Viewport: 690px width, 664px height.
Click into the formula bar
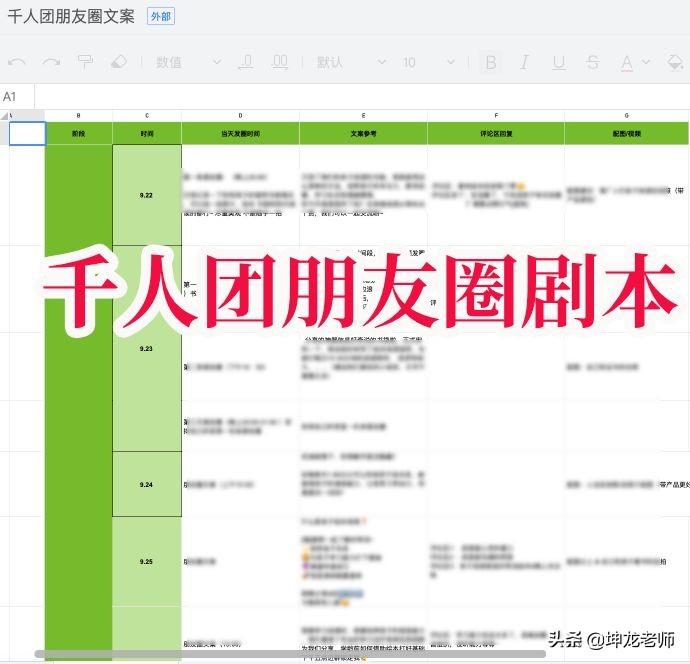(x=362, y=96)
